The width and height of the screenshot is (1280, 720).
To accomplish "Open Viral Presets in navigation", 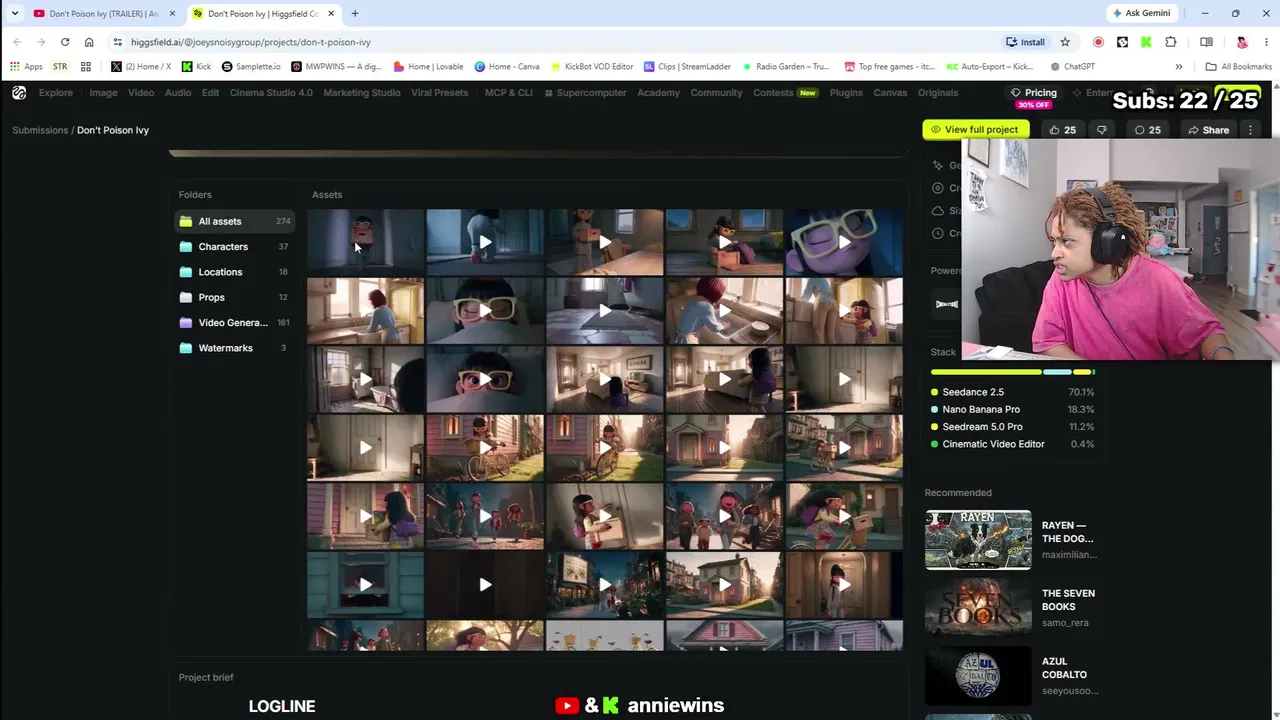I will tap(439, 93).
